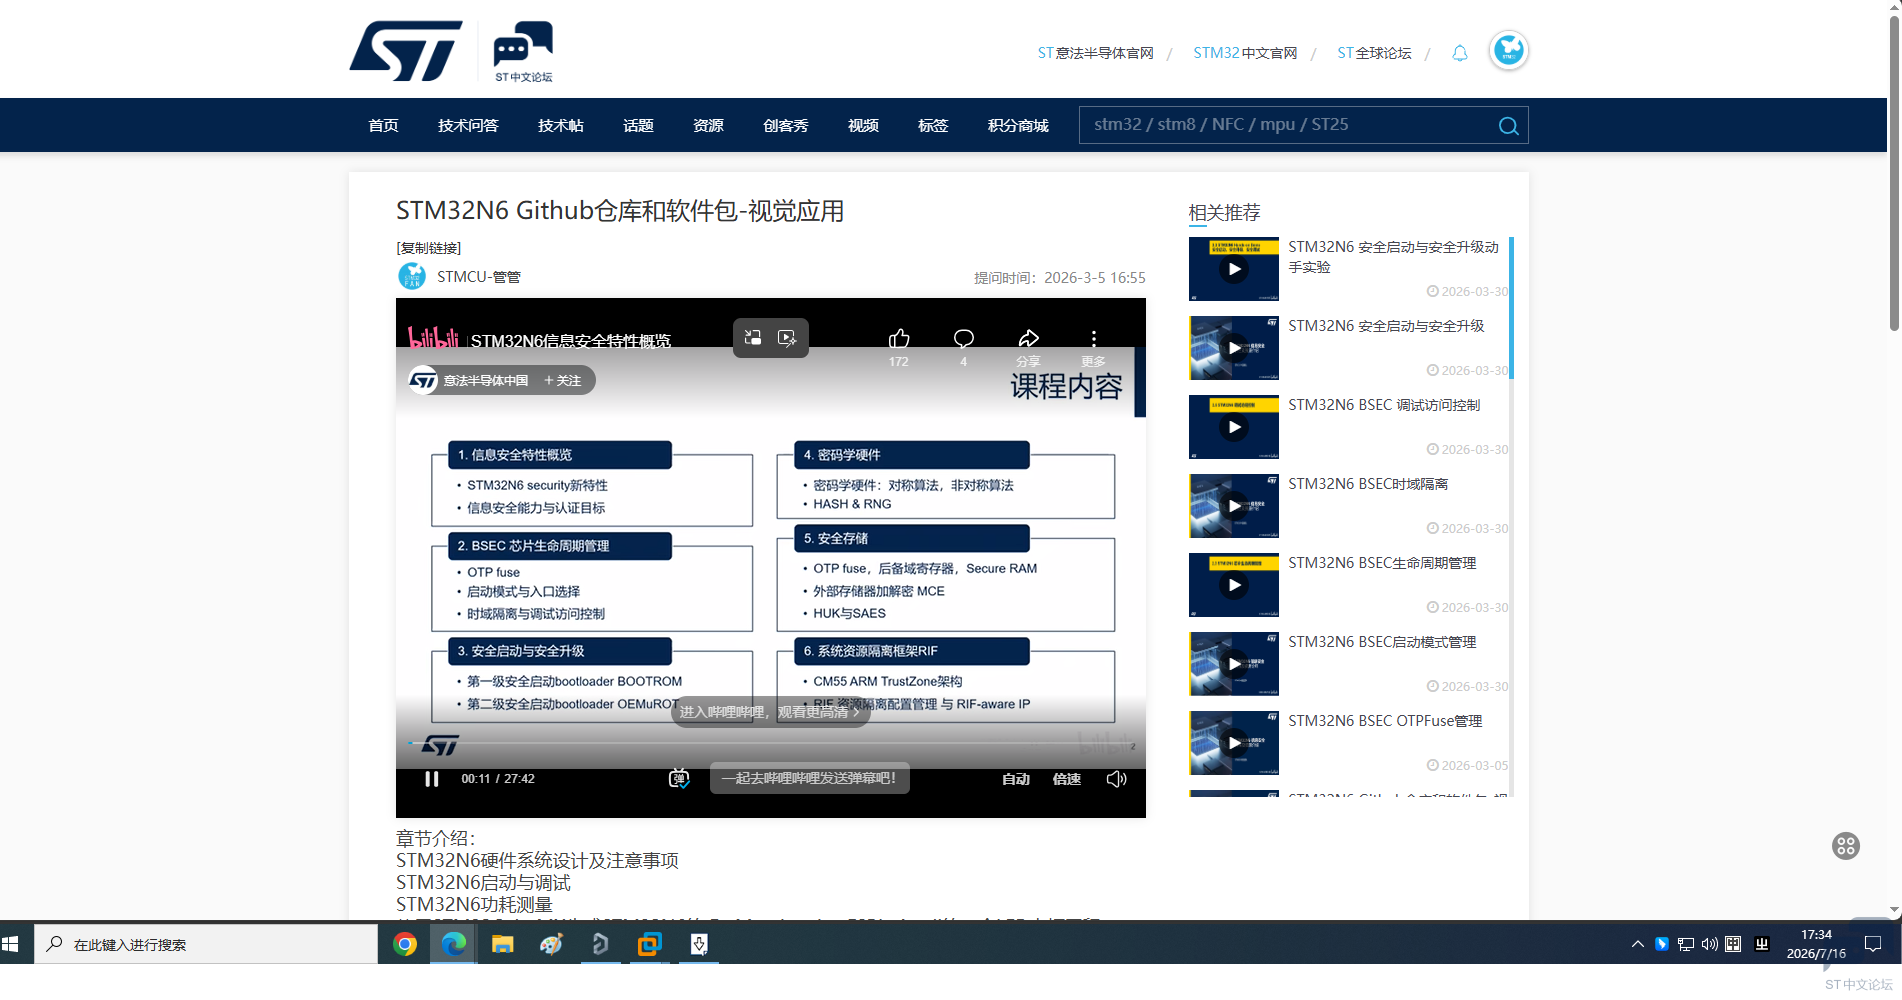Go to the 首页 navigation item
The image size is (1902, 1000).
pyautogui.click(x=383, y=125)
